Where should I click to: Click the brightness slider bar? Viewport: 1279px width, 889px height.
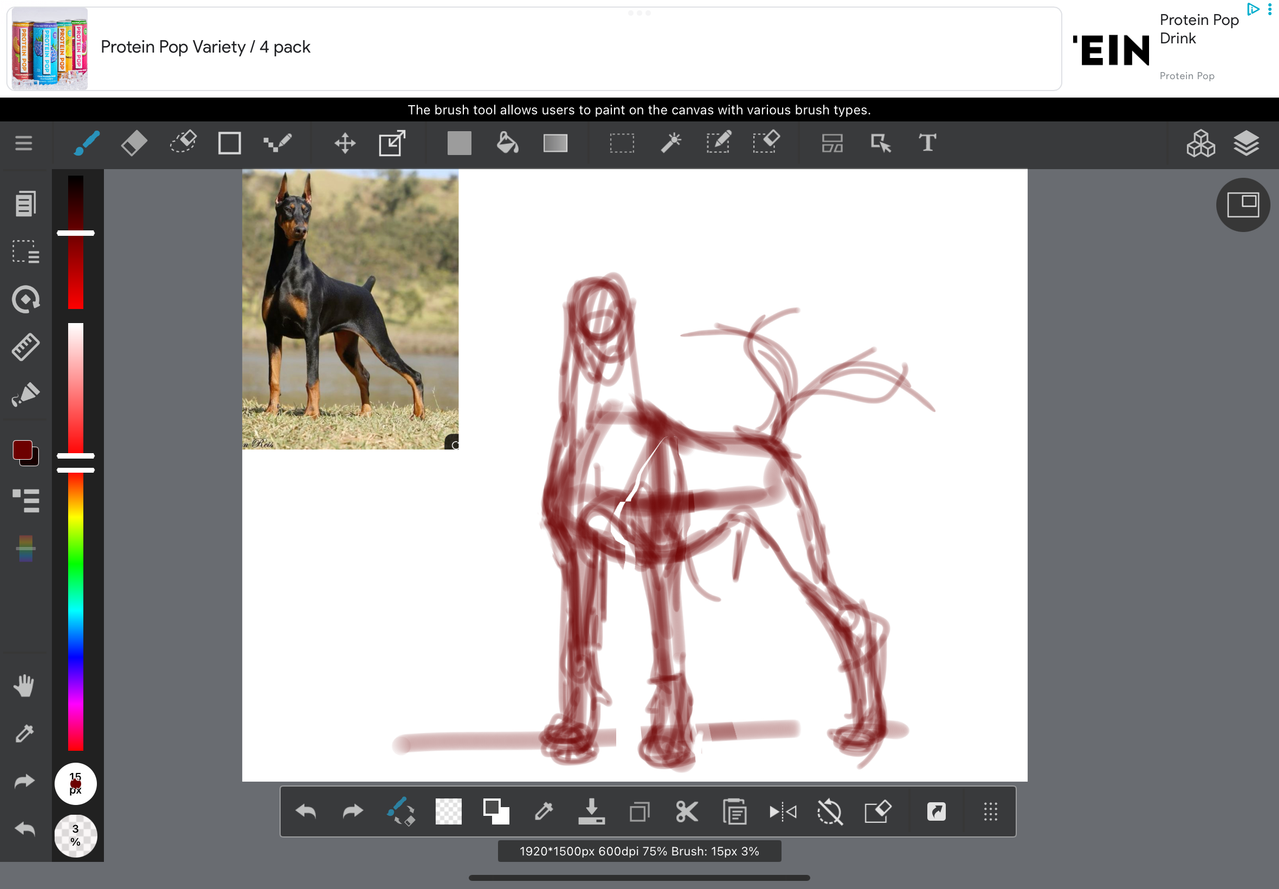point(76,241)
